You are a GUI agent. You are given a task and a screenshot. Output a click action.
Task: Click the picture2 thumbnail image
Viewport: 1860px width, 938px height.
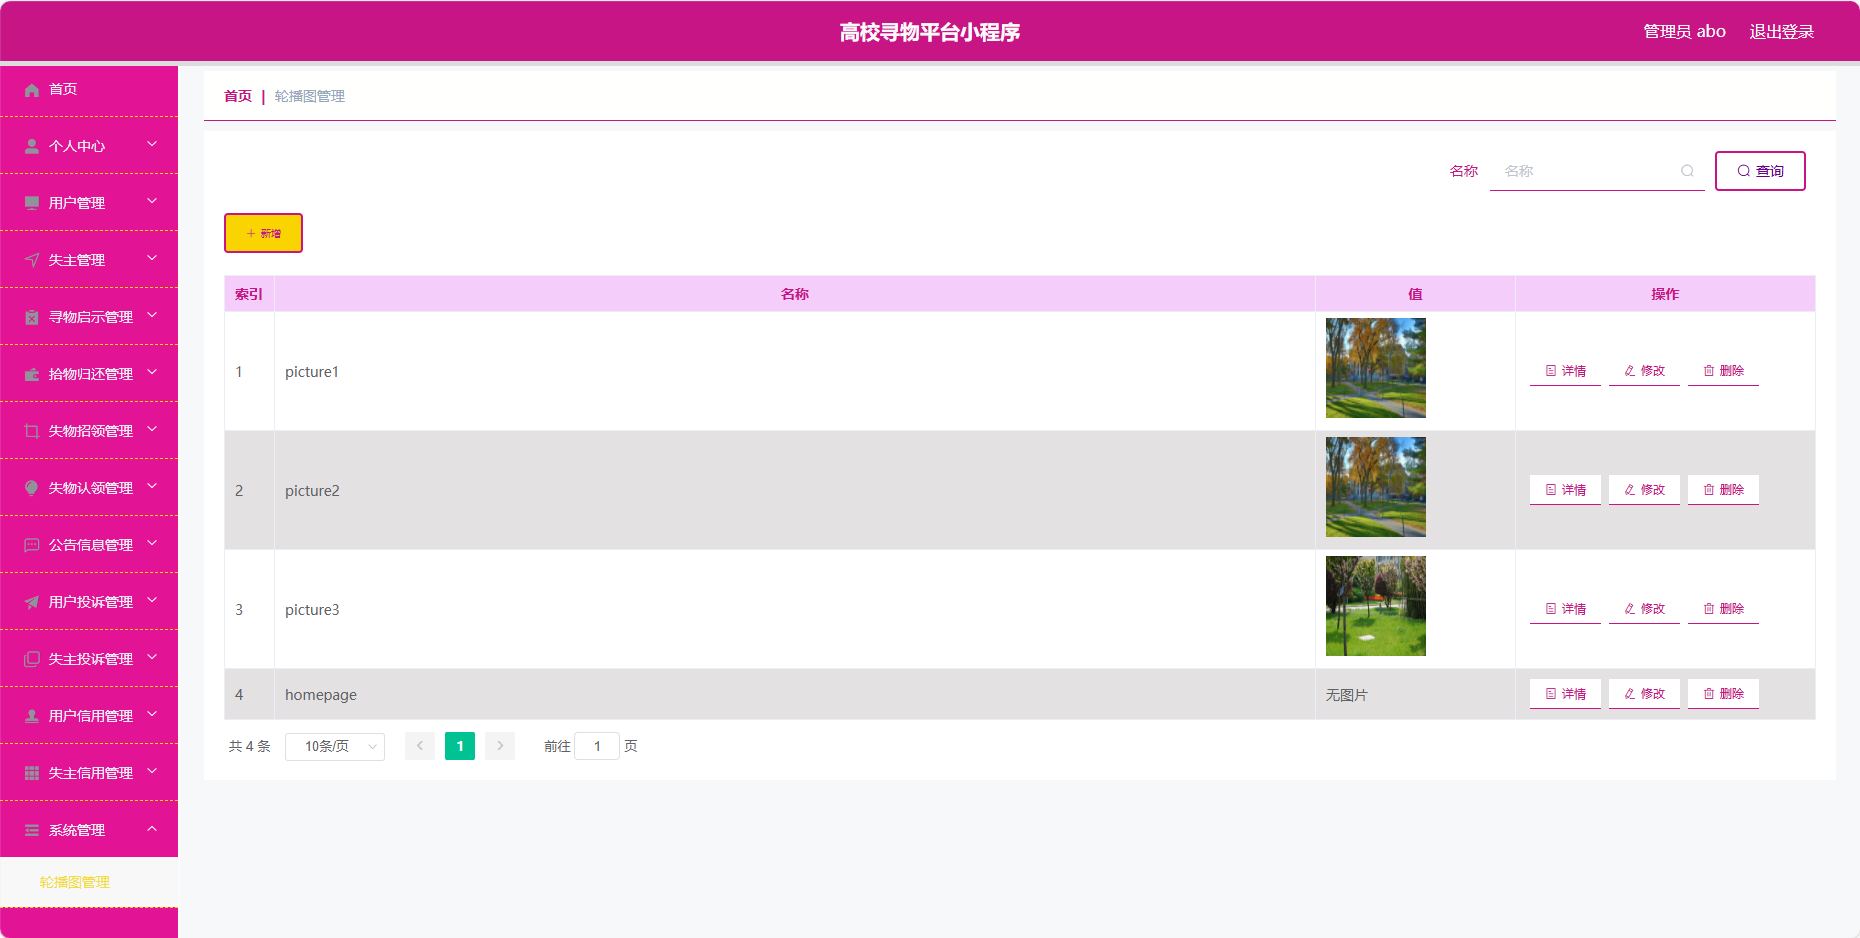click(1376, 487)
